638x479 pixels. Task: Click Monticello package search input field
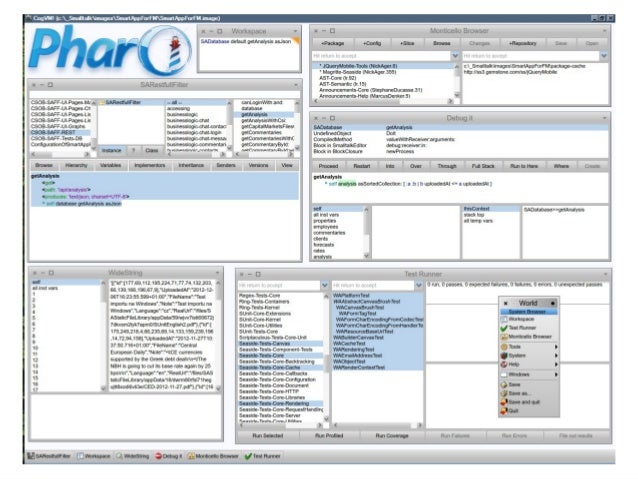[x=382, y=56]
